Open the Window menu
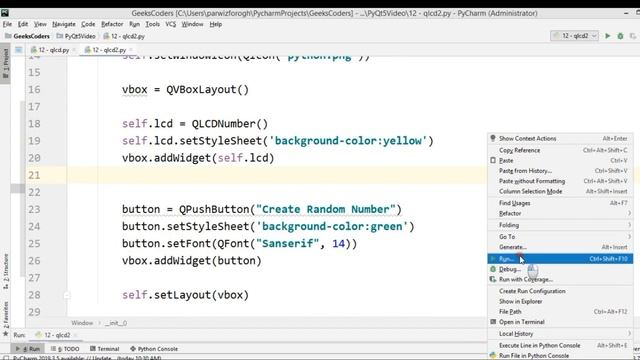Image resolution: width=640 pixels, height=360 pixels. (x=192, y=24)
